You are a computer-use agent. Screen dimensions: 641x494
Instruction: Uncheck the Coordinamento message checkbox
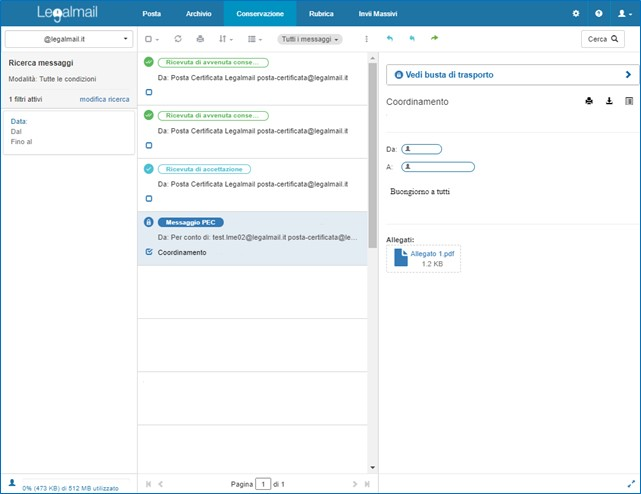click(x=149, y=252)
